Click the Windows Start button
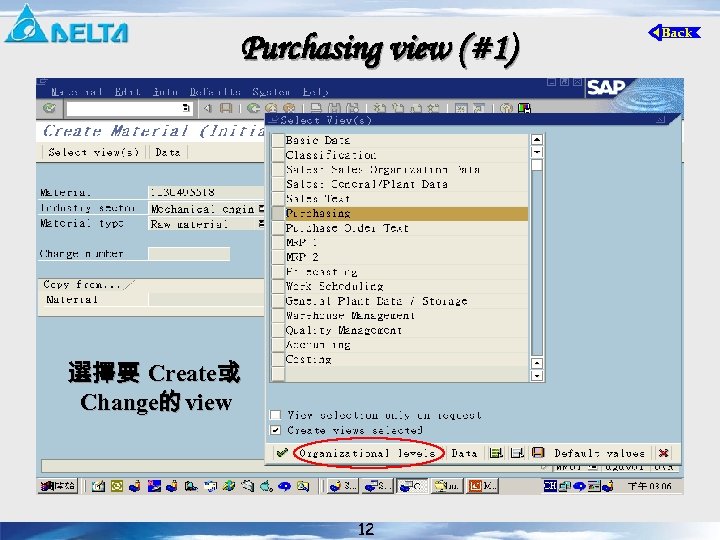Image resolution: width=720 pixels, height=540 pixels. coord(57,486)
